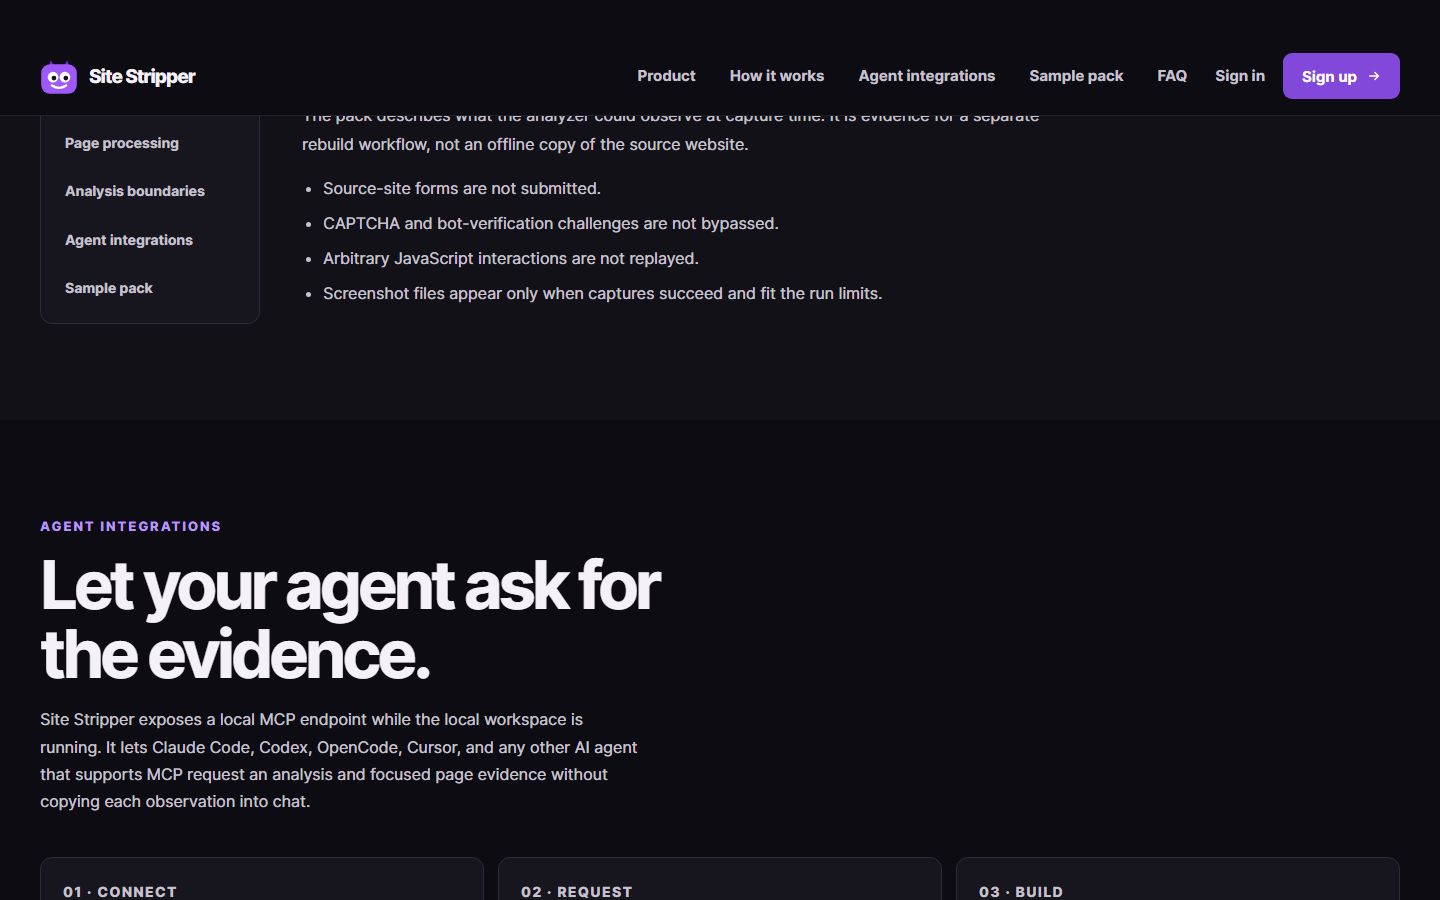The height and width of the screenshot is (900, 1440).
Task: Click the '03 · BUILD' card label
Action: tap(1021, 891)
